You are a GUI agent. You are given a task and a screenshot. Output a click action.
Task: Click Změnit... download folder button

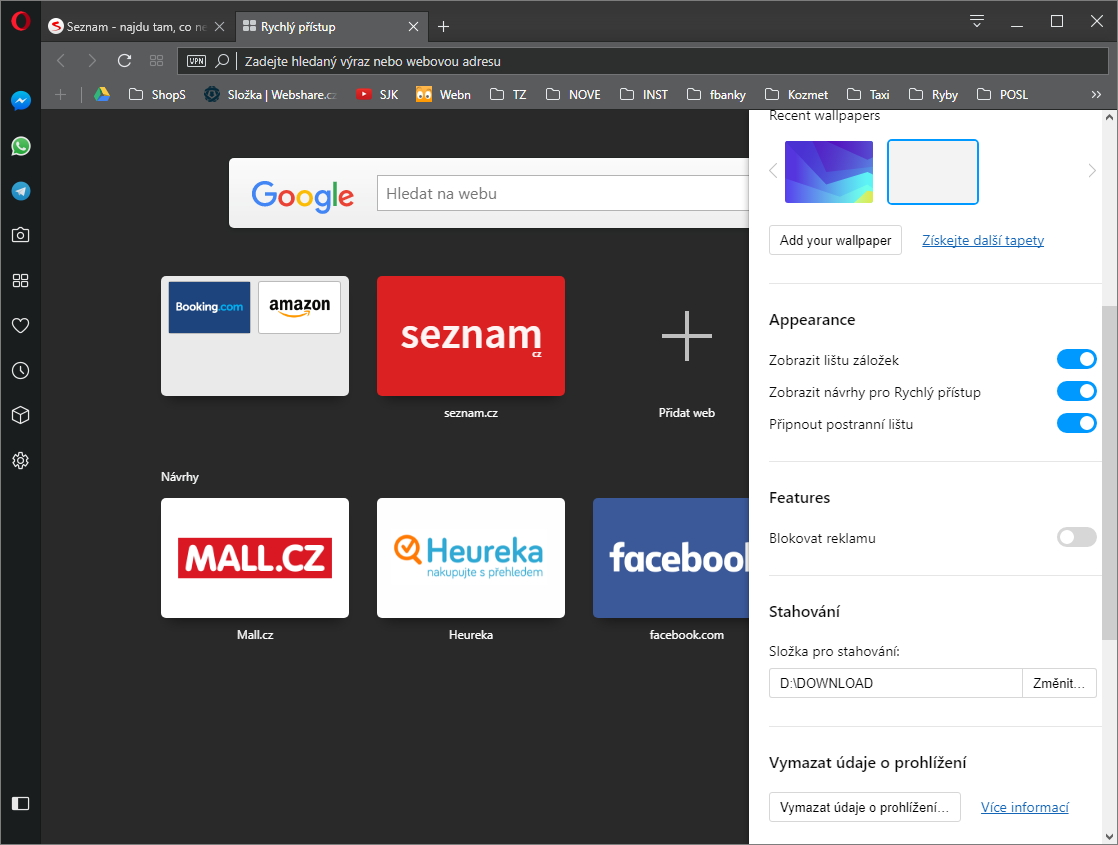pos(1059,683)
